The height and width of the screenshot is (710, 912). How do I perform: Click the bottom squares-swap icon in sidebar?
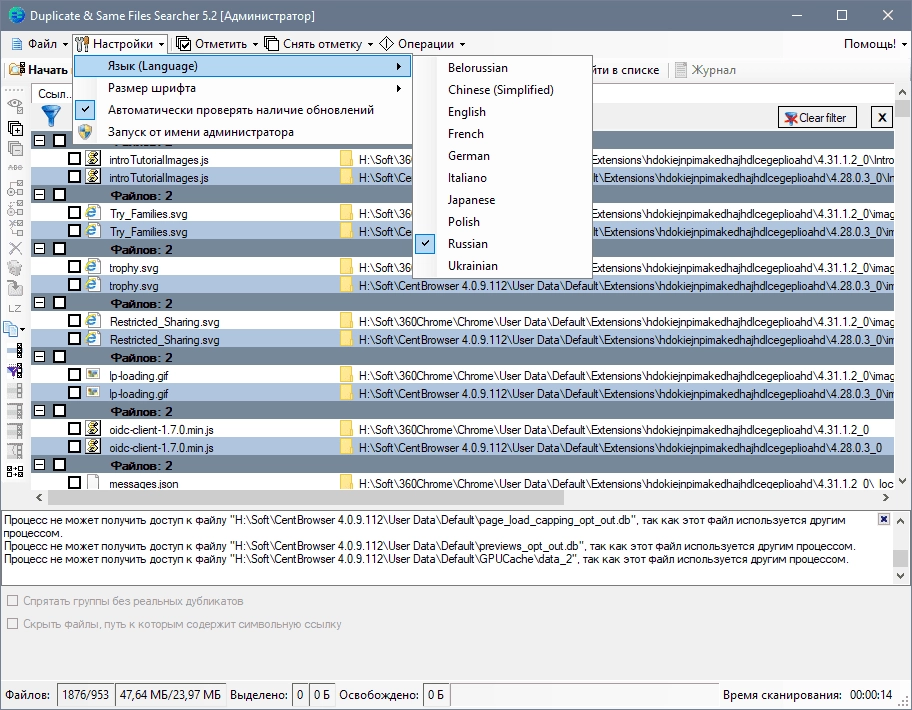[x=15, y=471]
